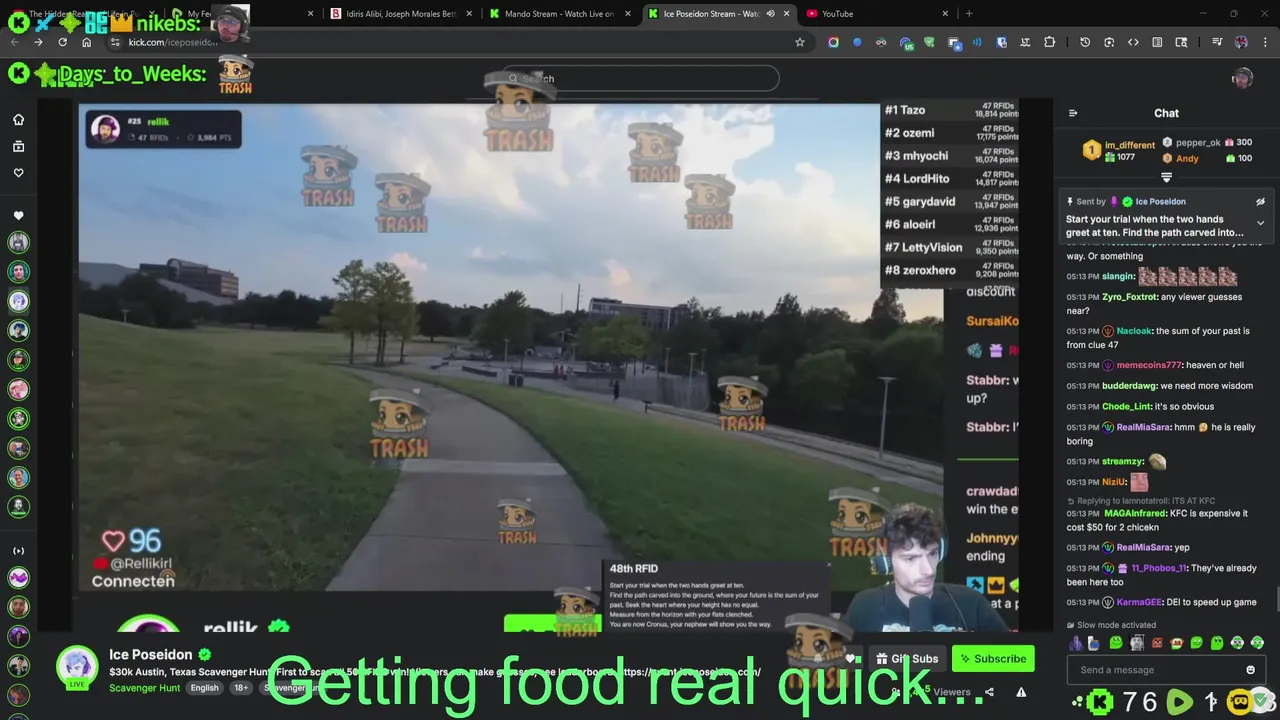Switch to Idris Alibi, Joseph Morales tab
This screenshot has width=1280, height=720.
400,14
